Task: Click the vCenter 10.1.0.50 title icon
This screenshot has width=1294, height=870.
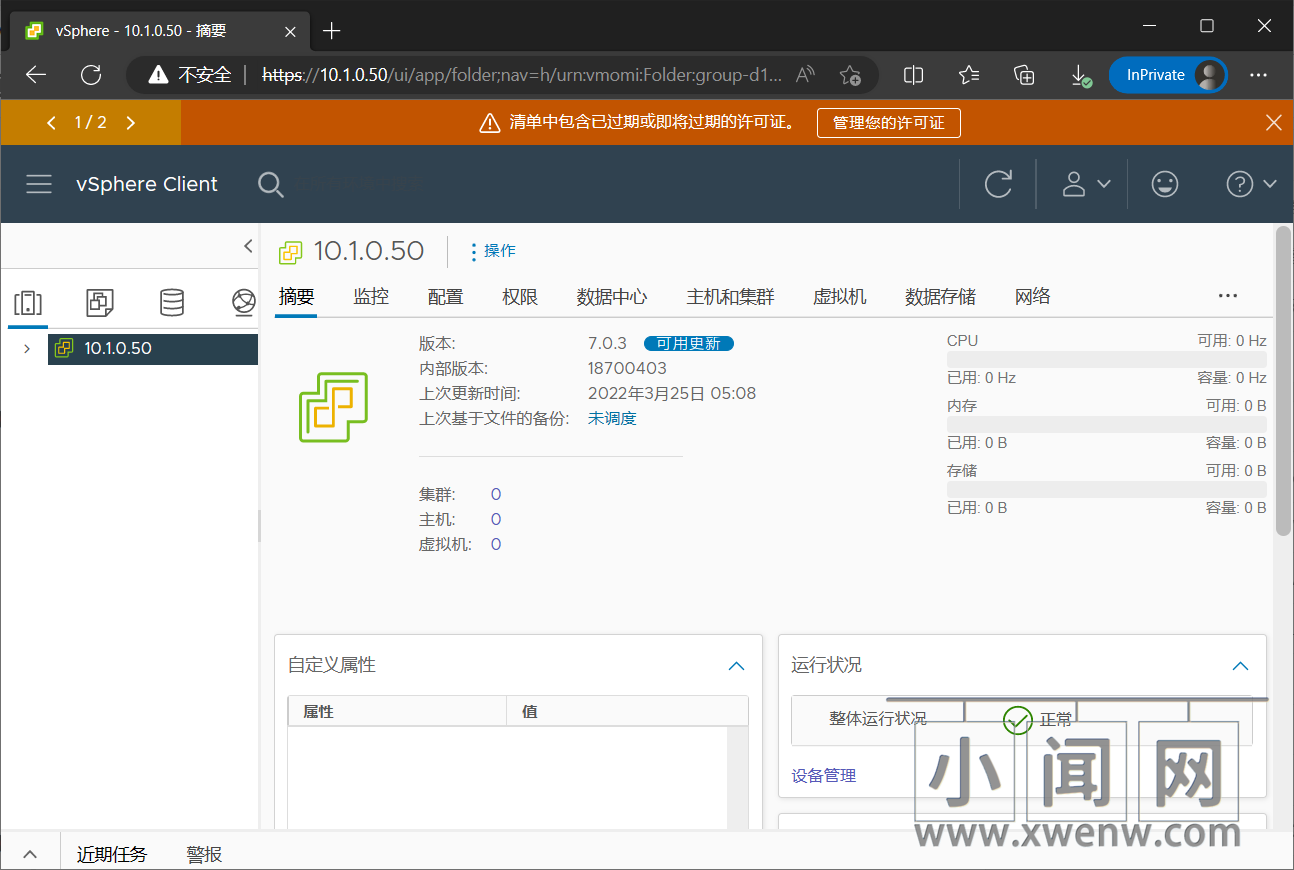Action: point(290,252)
